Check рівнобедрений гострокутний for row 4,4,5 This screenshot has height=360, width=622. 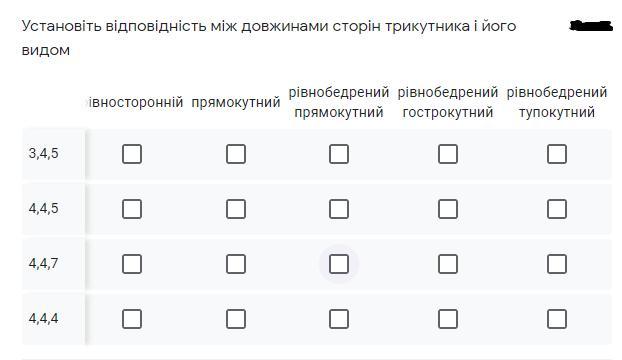click(448, 209)
